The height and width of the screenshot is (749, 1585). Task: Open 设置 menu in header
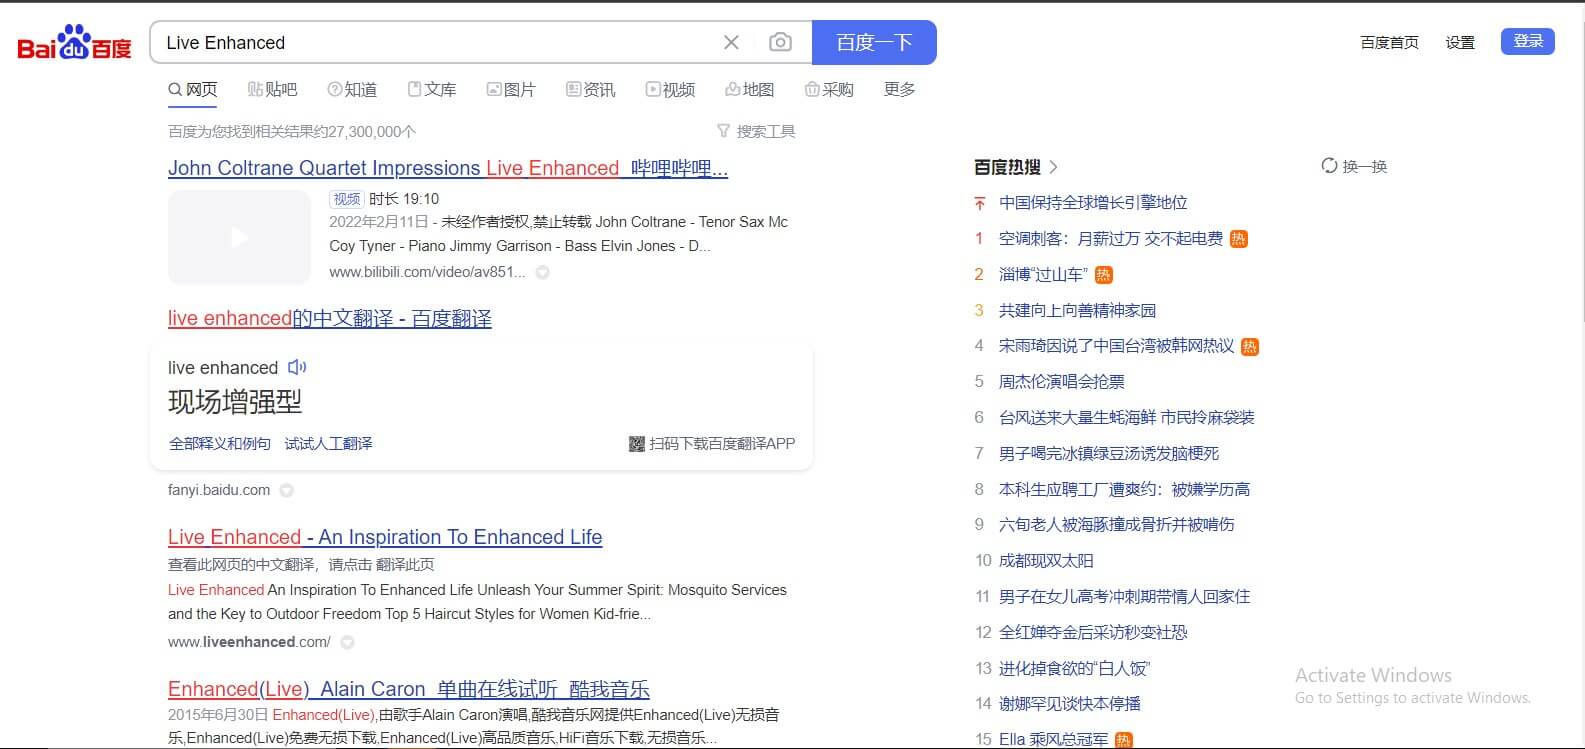[x=1460, y=42]
